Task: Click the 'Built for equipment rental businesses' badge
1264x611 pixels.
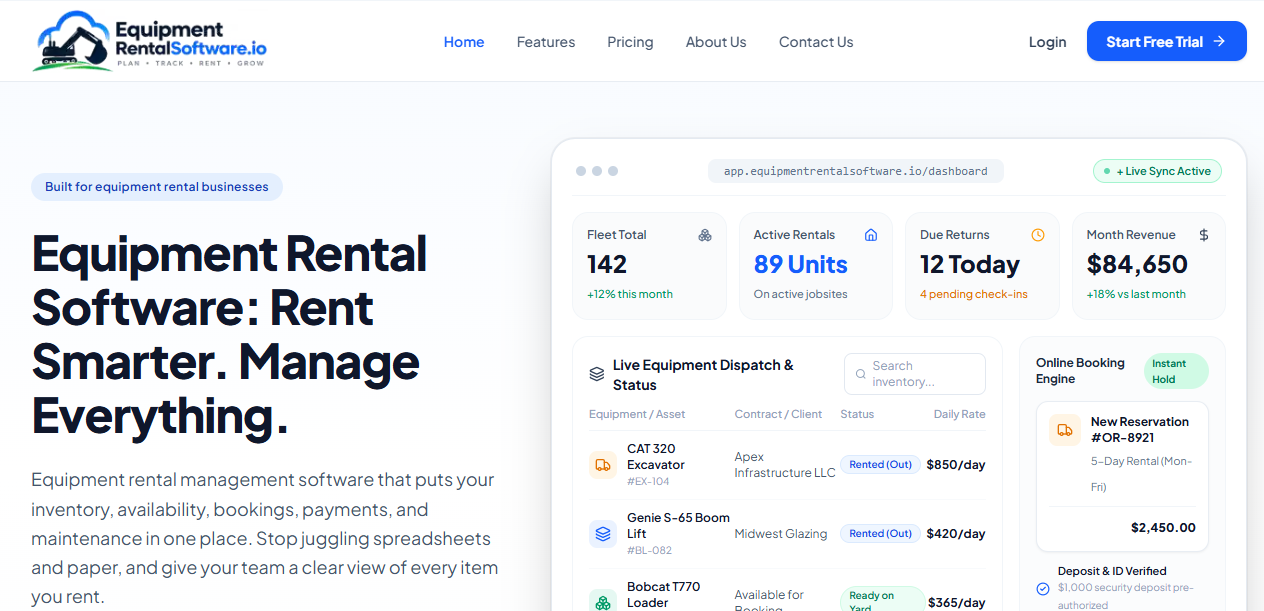Action: pos(157,187)
